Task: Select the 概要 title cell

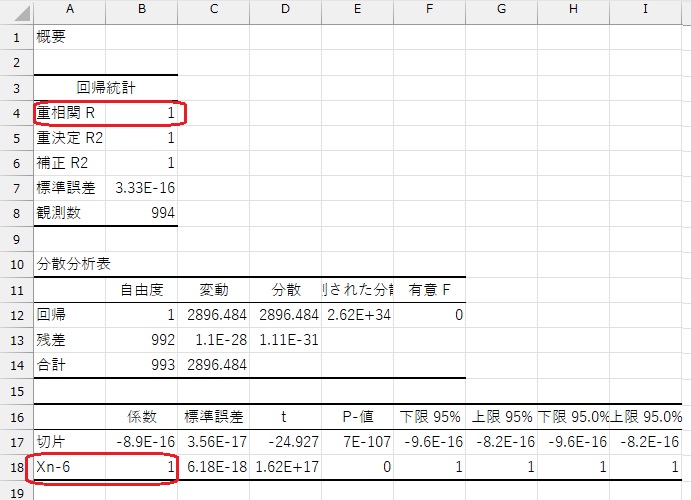Action: [69, 37]
